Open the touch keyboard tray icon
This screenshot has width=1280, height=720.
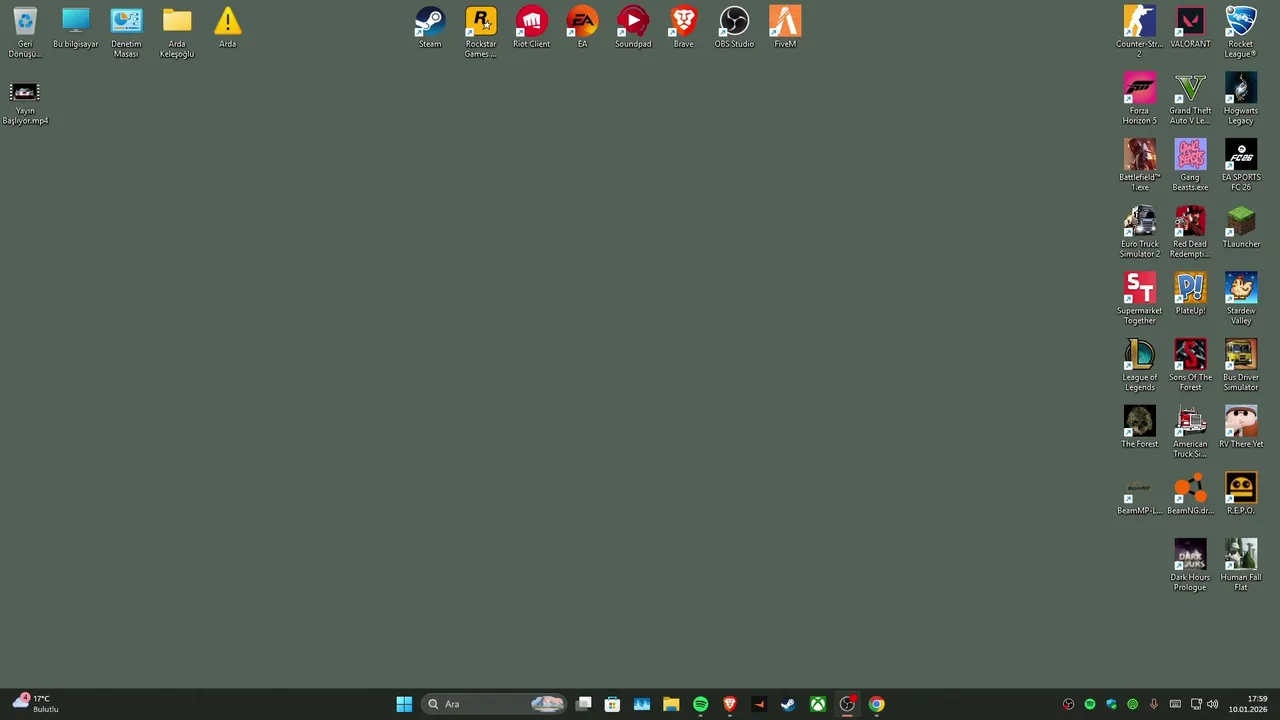pos(1175,704)
